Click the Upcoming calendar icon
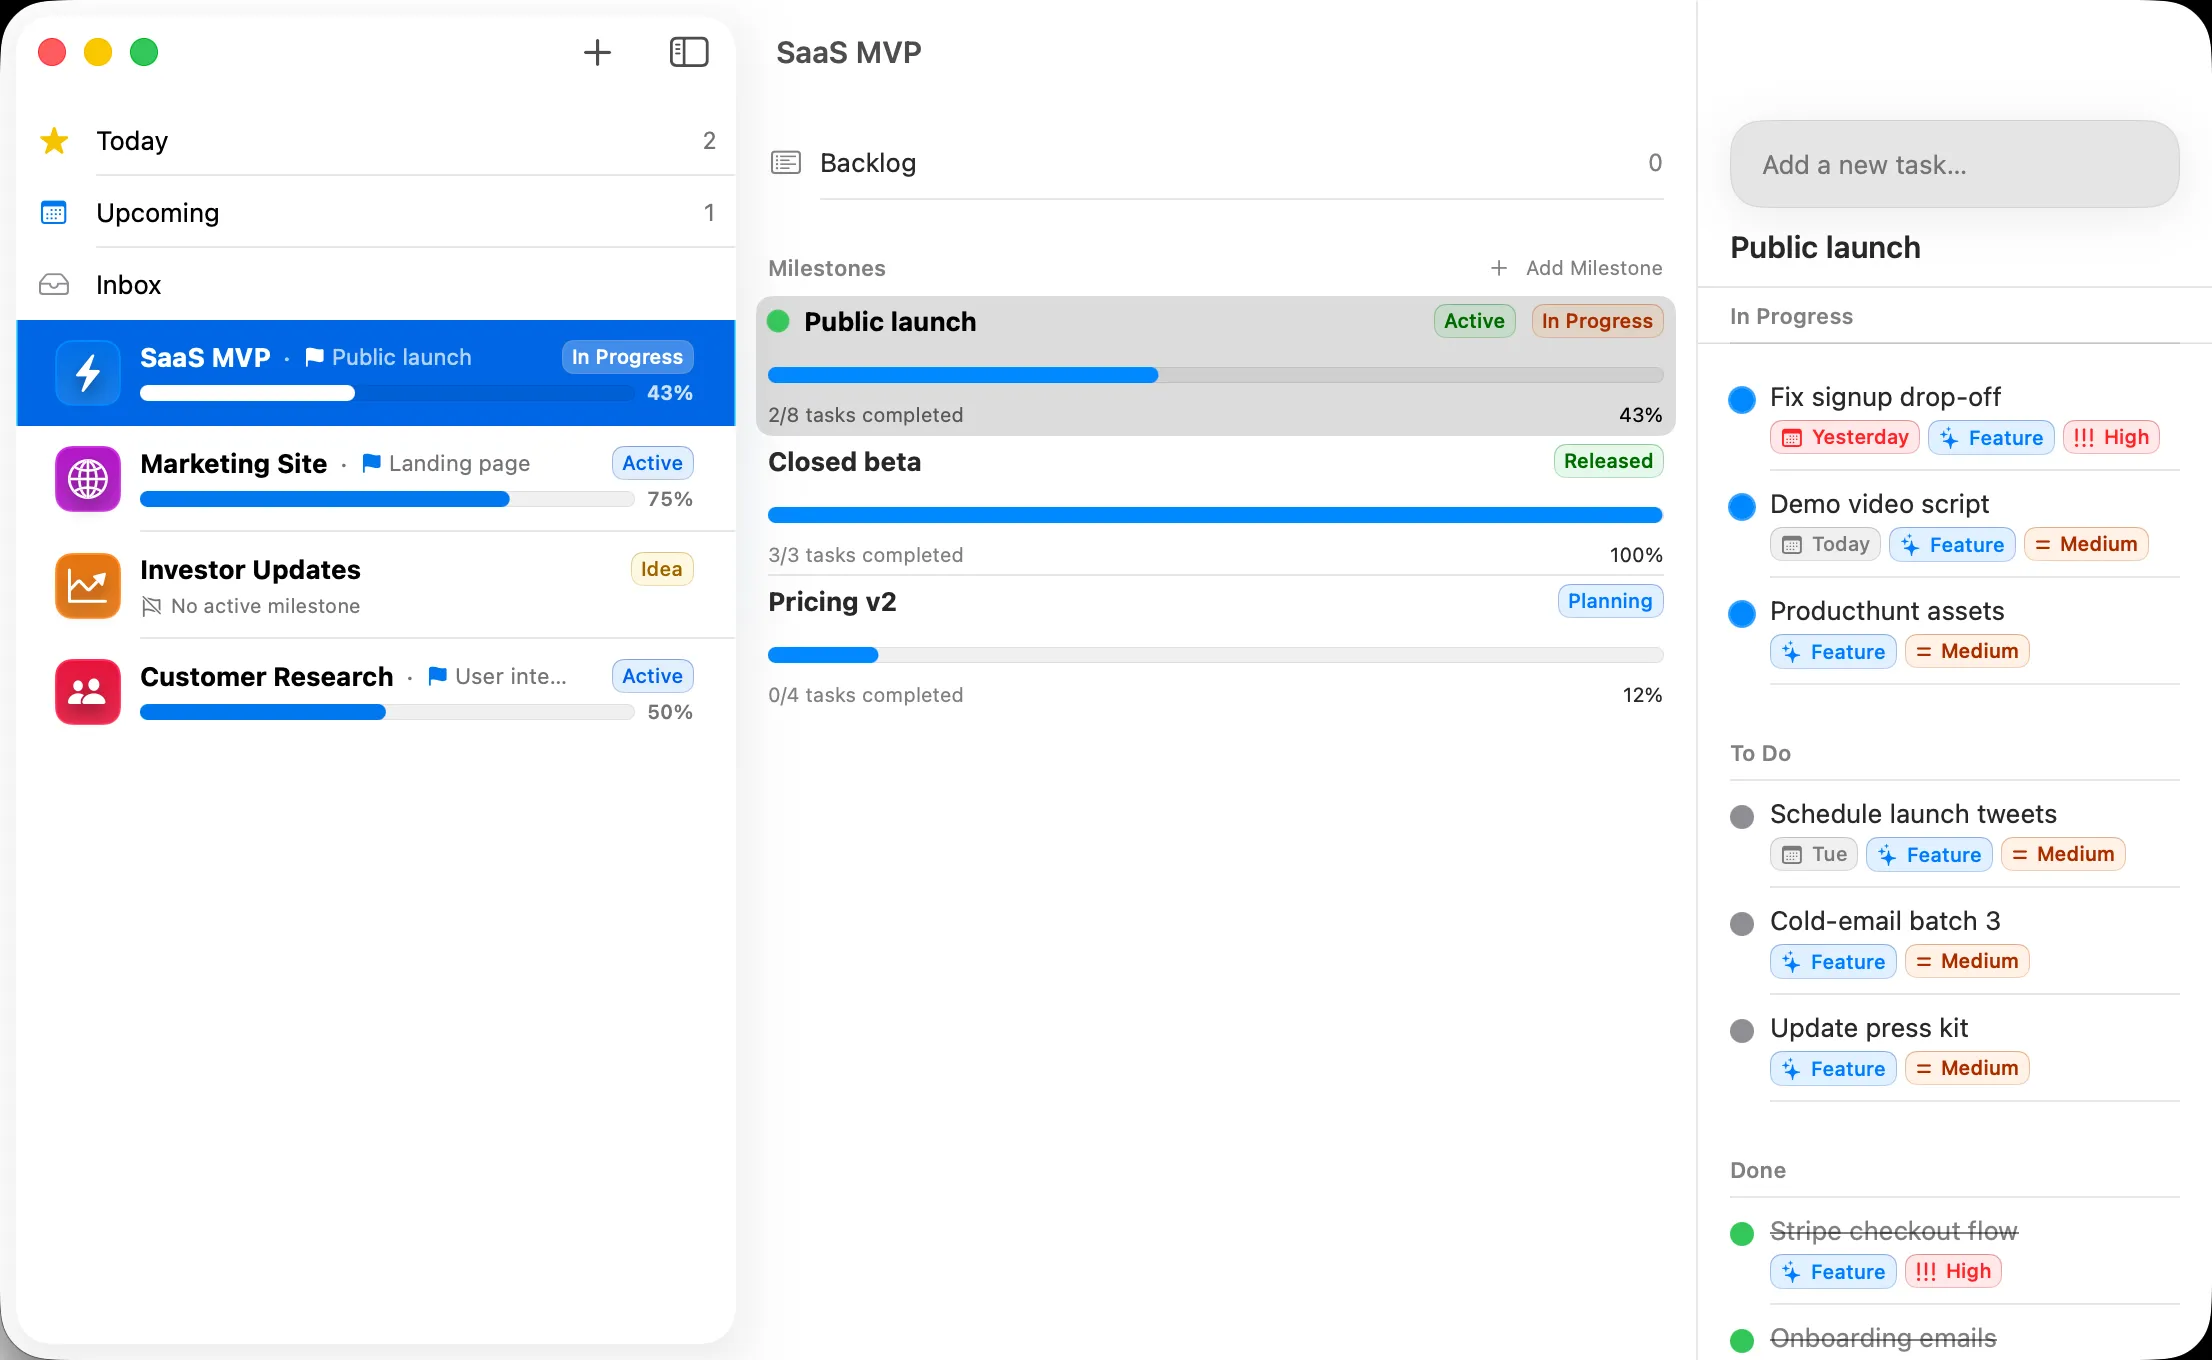 pos(54,213)
